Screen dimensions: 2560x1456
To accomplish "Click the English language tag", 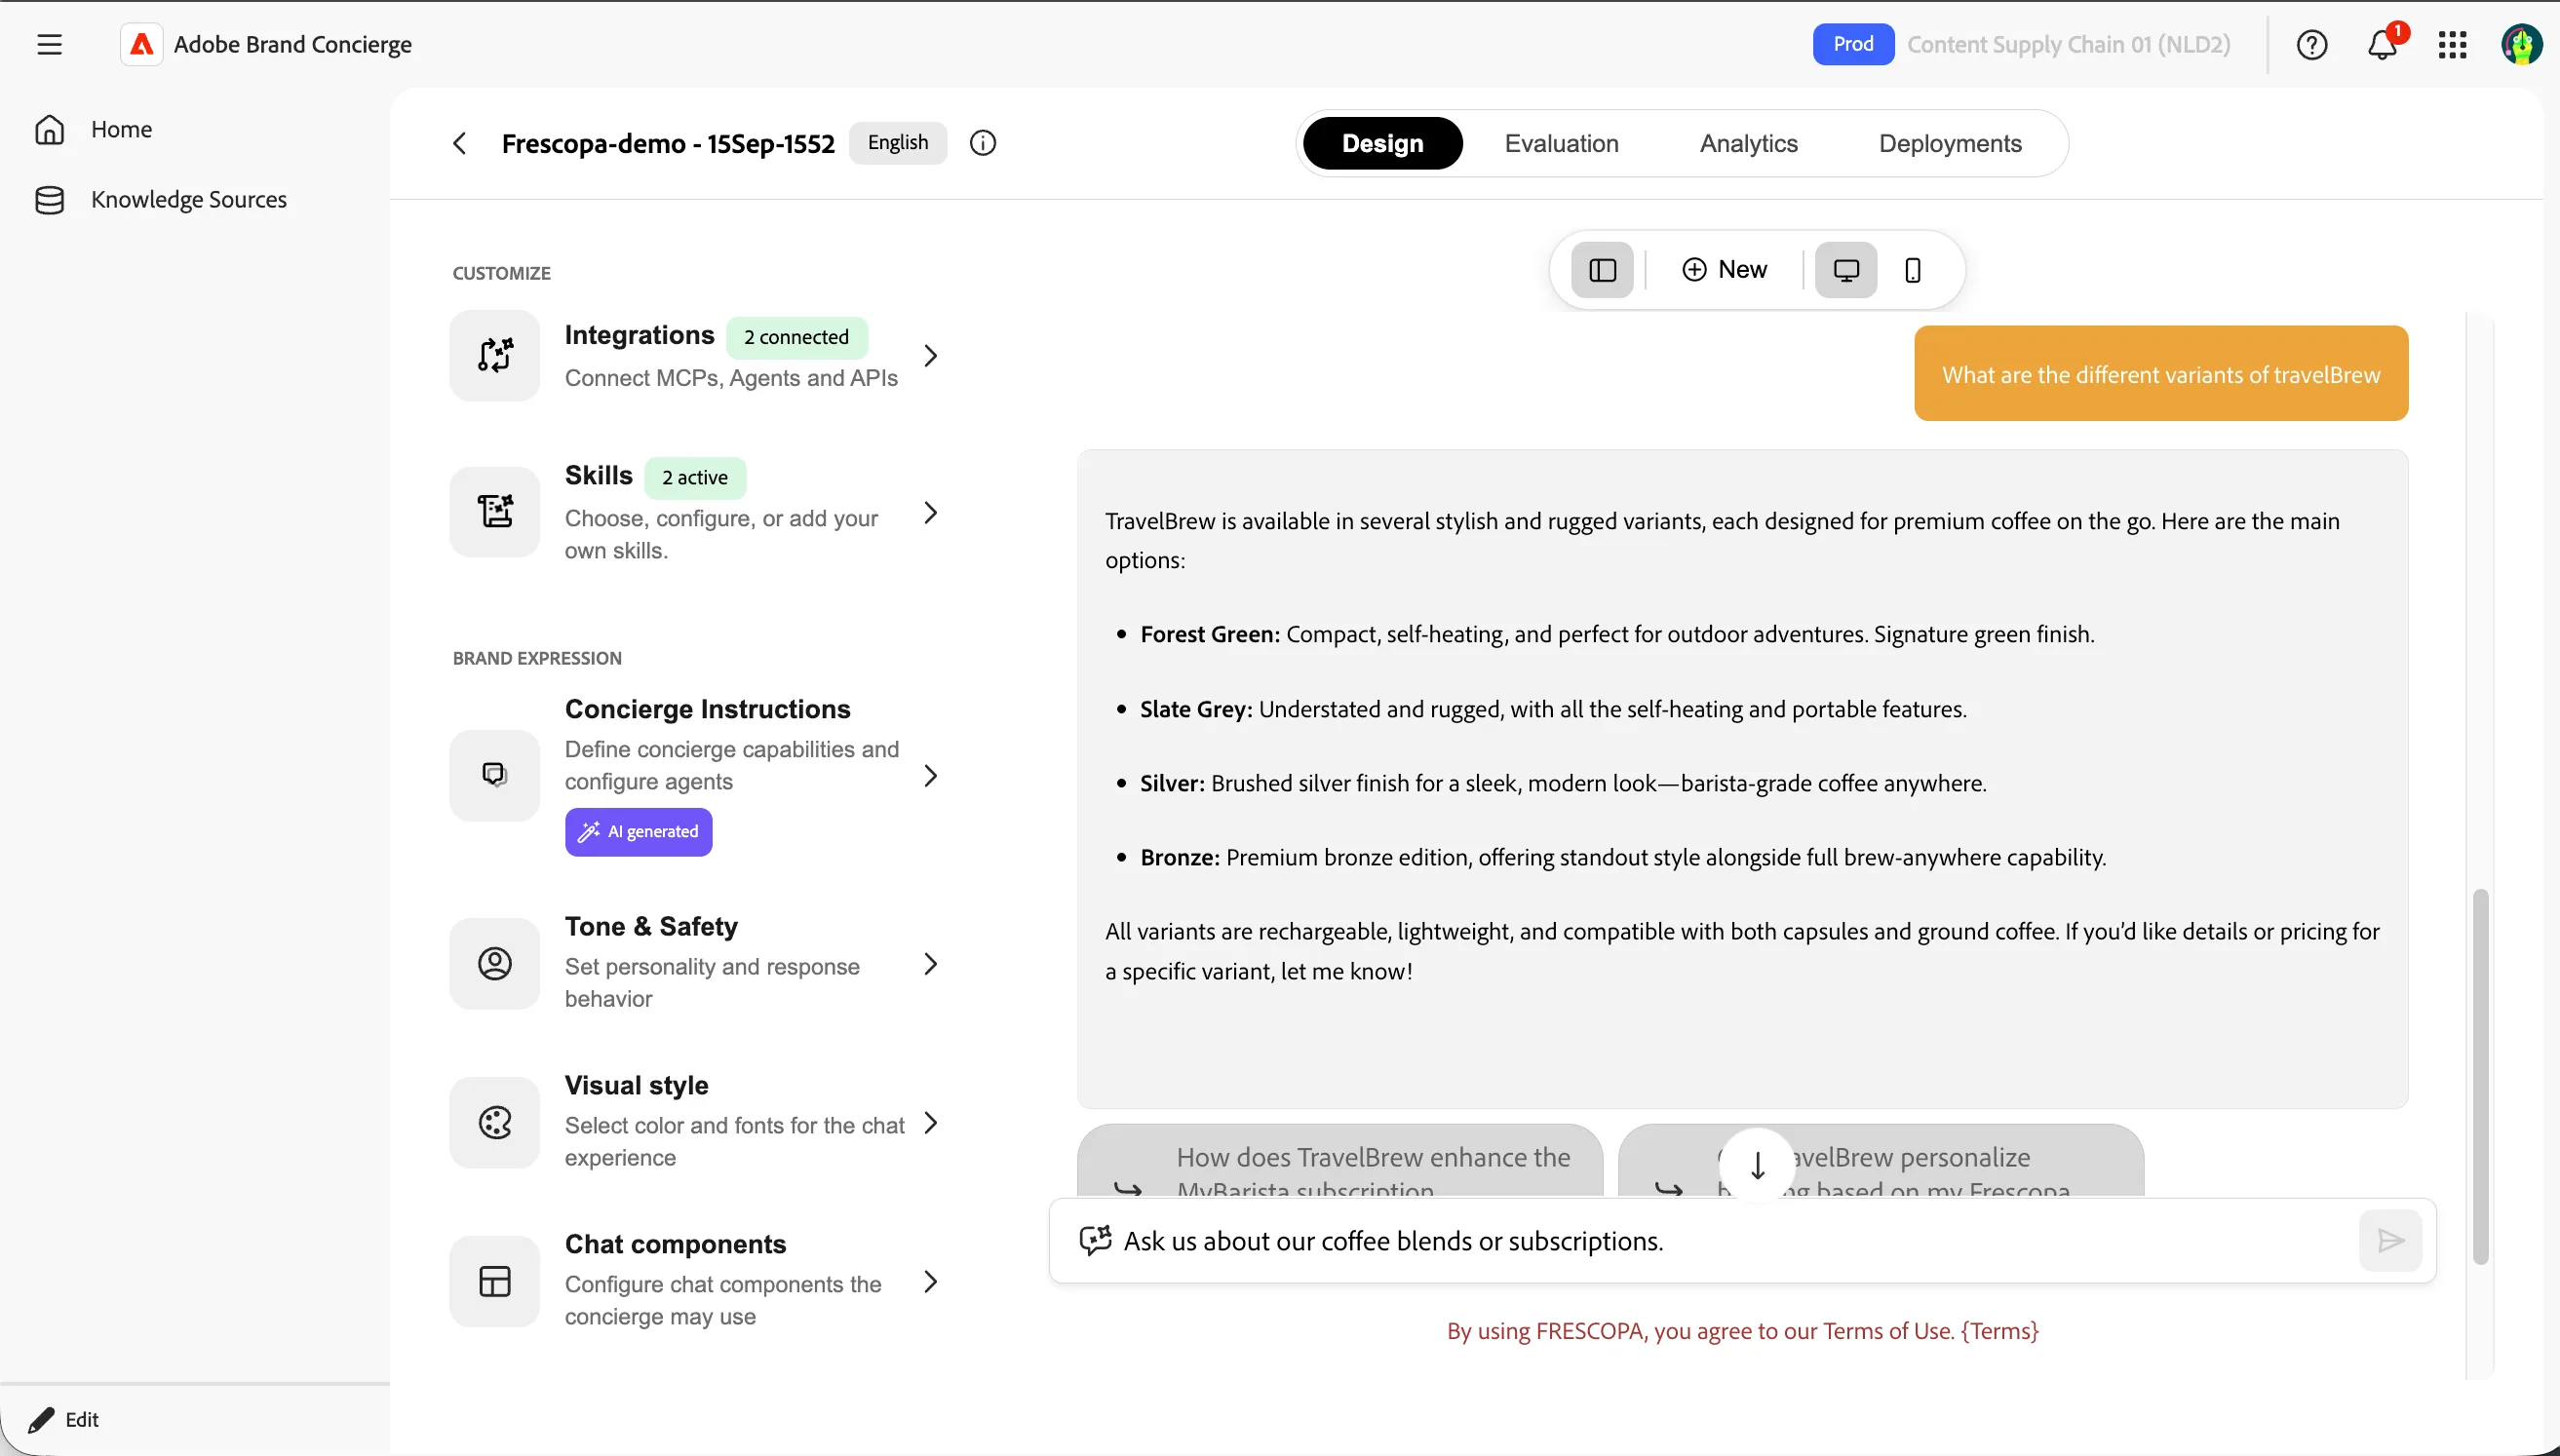I will [x=897, y=143].
